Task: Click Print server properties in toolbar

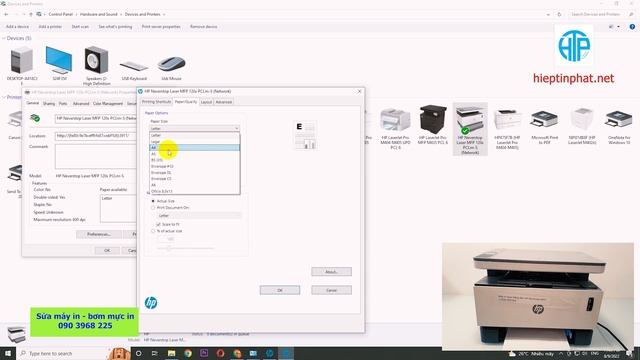Action: point(161,27)
